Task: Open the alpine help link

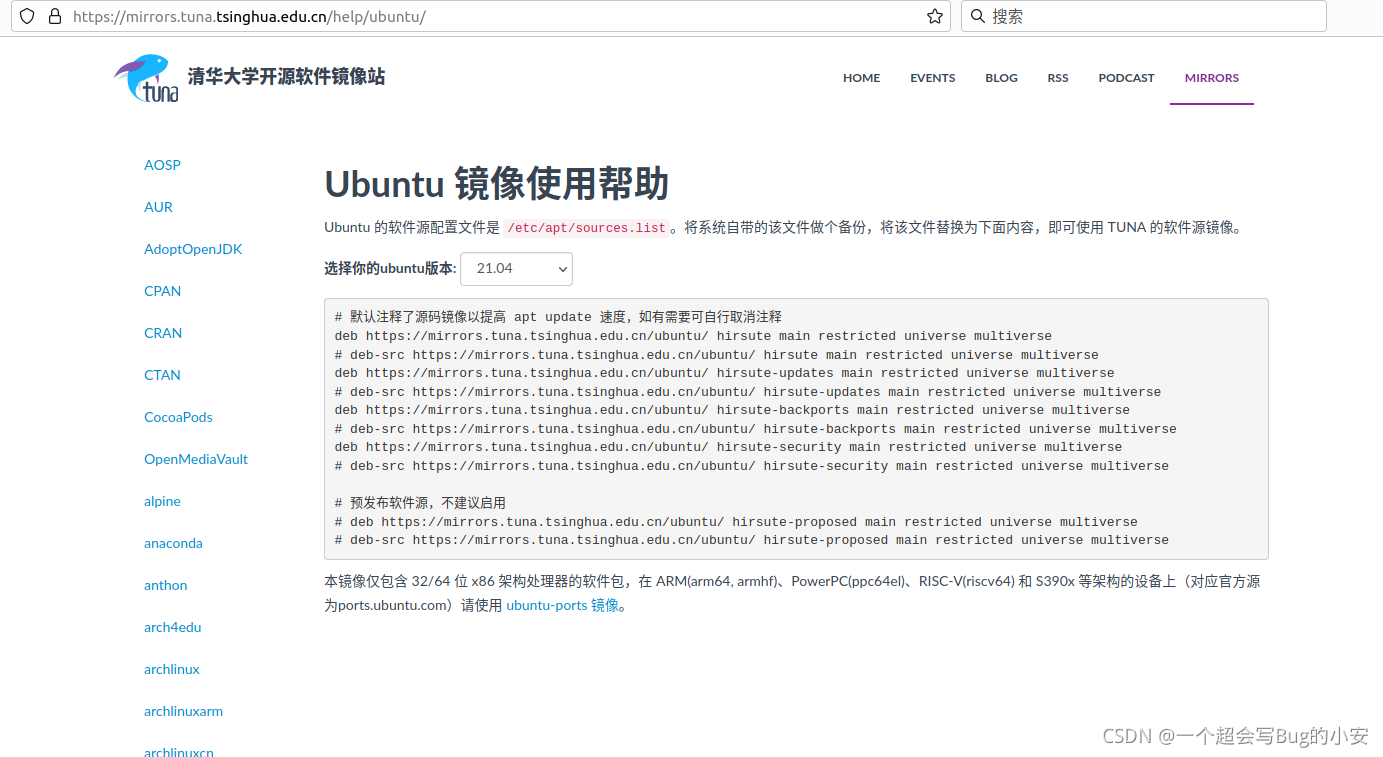Action: [162, 501]
